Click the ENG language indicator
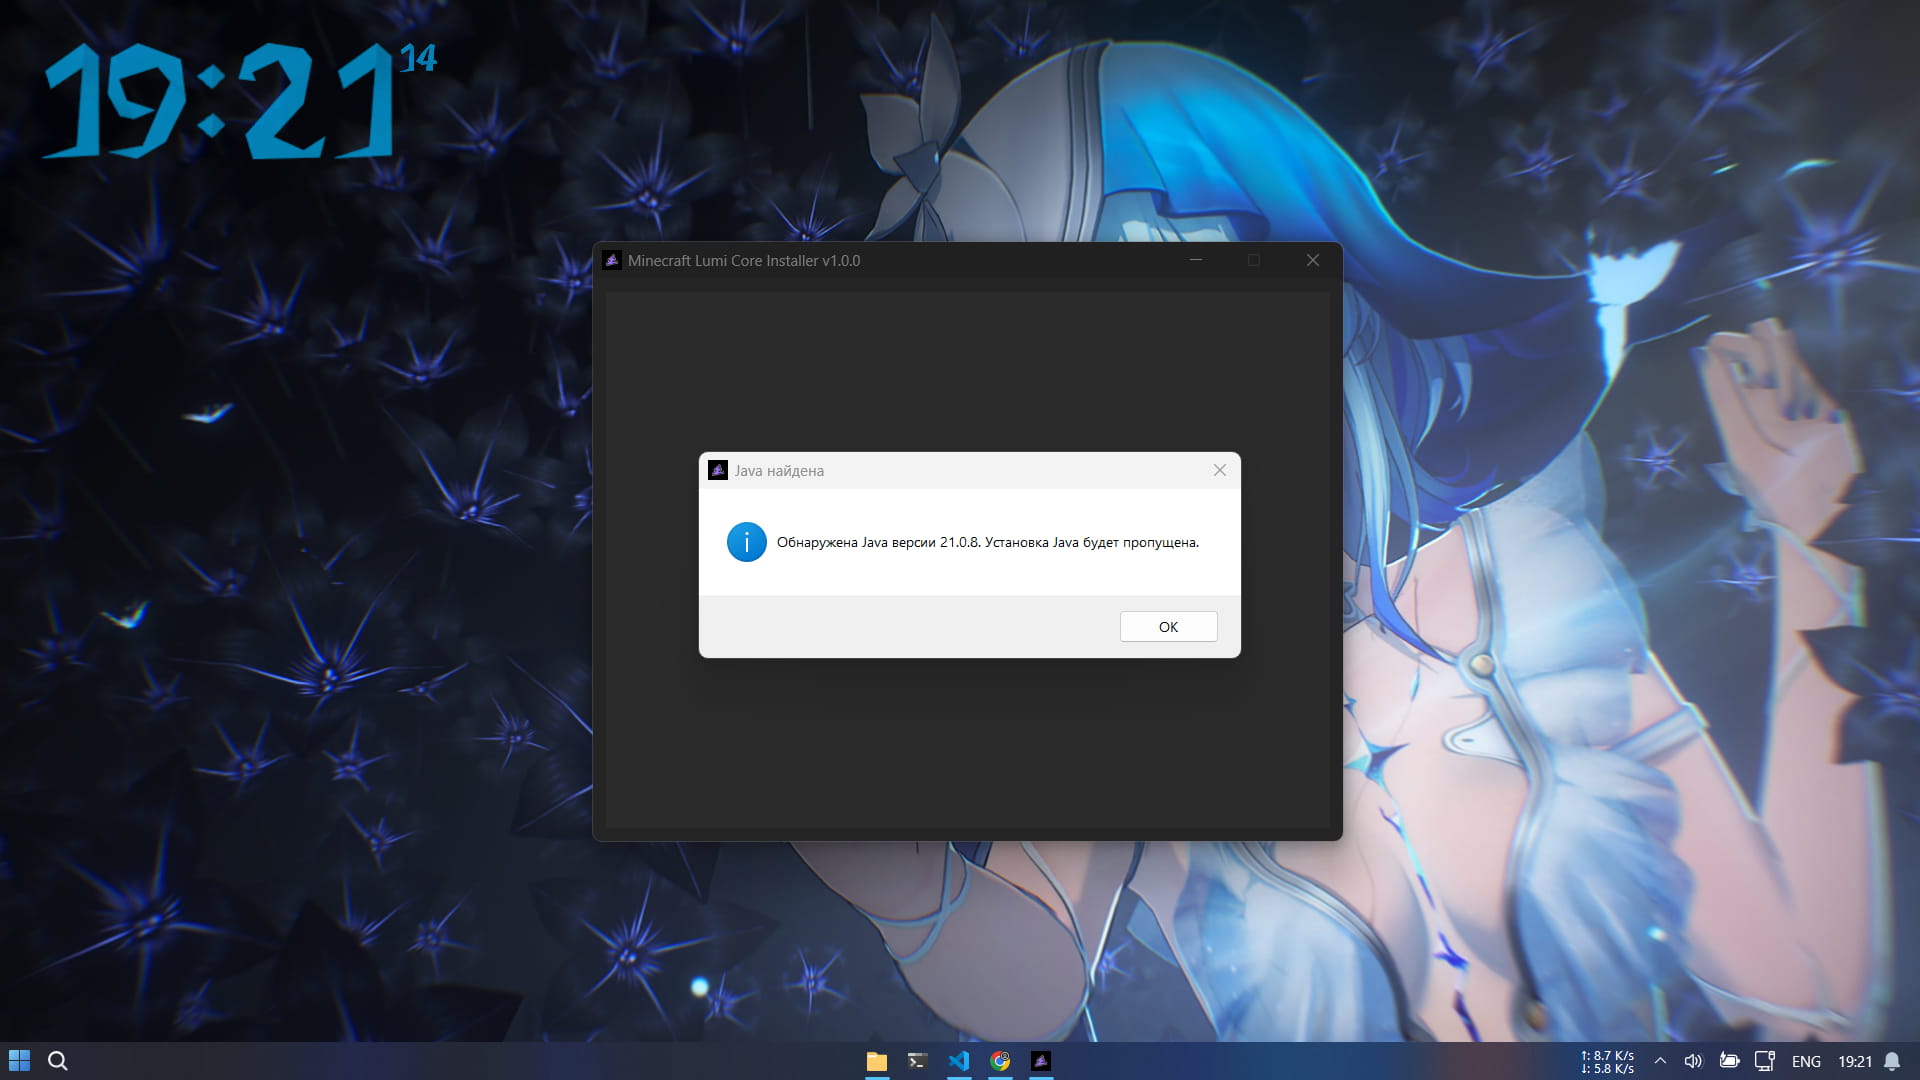The height and width of the screenshot is (1080, 1920). pos(1806,1061)
